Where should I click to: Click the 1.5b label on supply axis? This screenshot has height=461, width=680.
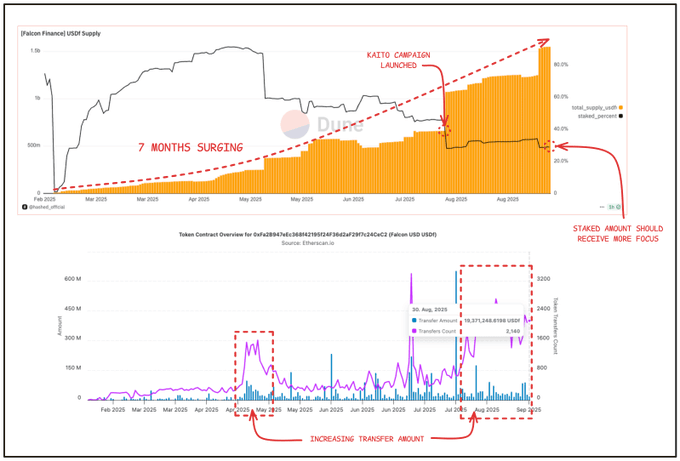[x=35, y=51]
